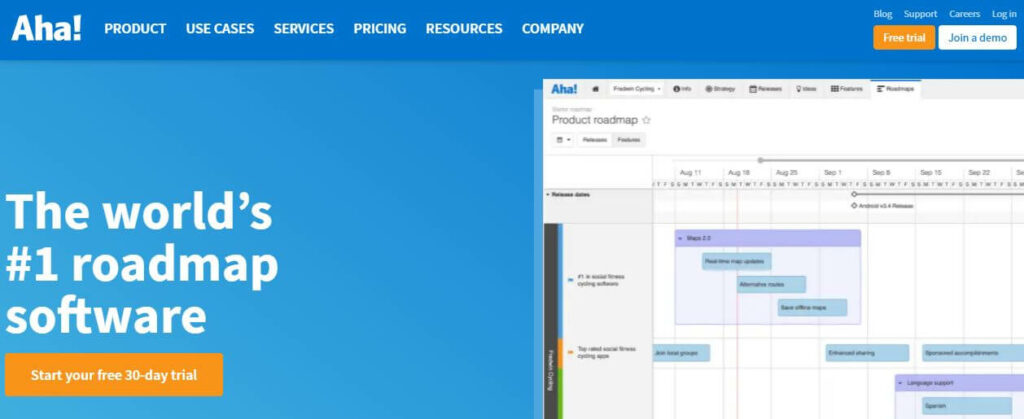Open the Fredwin Cycling product dropdown
This screenshot has height=419, width=1024.
click(x=637, y=89)
